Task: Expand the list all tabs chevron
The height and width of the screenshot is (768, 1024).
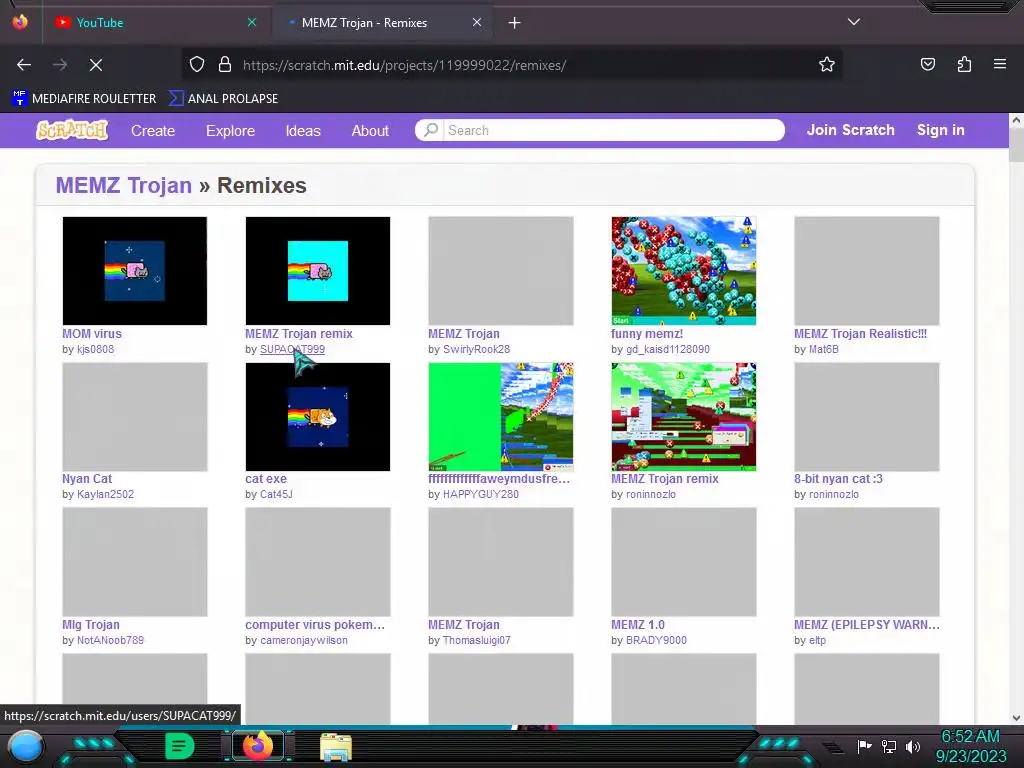Action: 854,22
